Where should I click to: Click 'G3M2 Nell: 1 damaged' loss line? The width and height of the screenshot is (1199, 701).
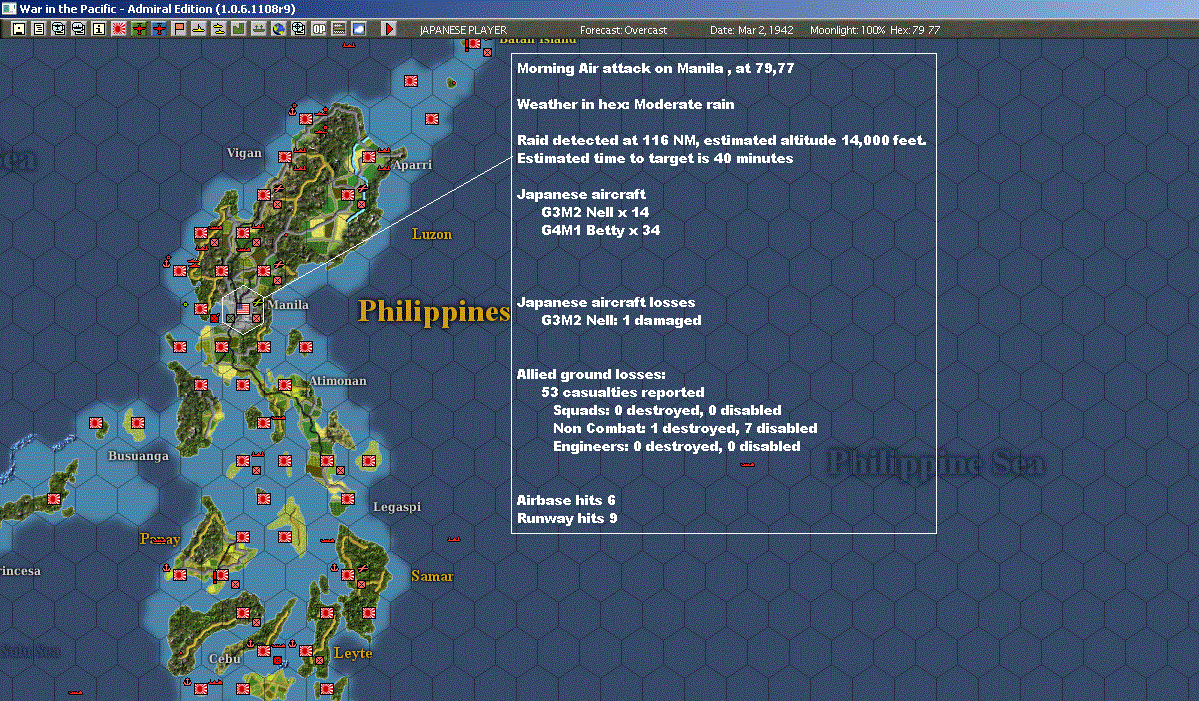[621, 320]
